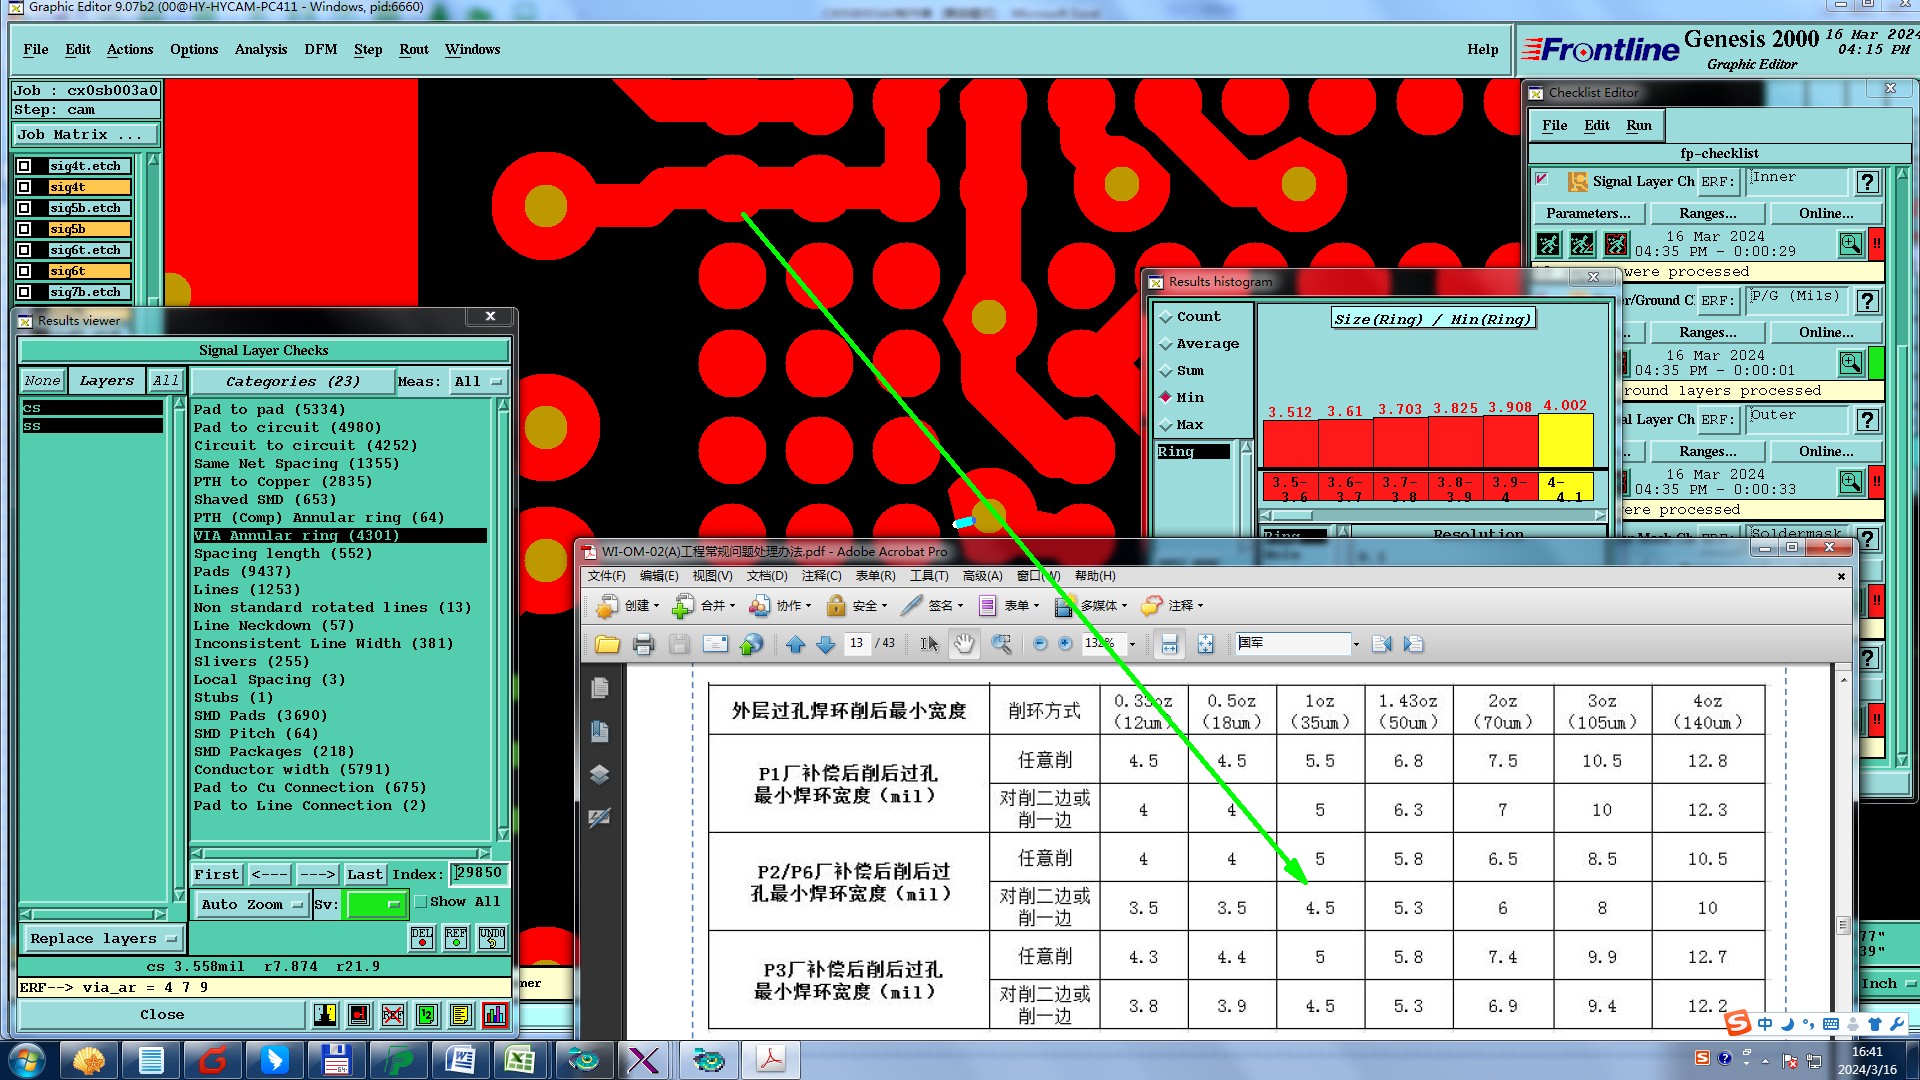
Task: Click the open folder icon in Acrobat
Action: click(607, 644)
